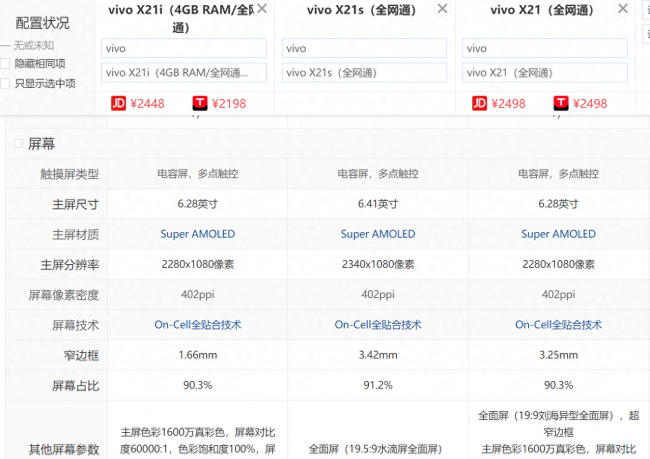Click 全面屏 (19.5:9水滴屏全面屏) text

[376, 449]
